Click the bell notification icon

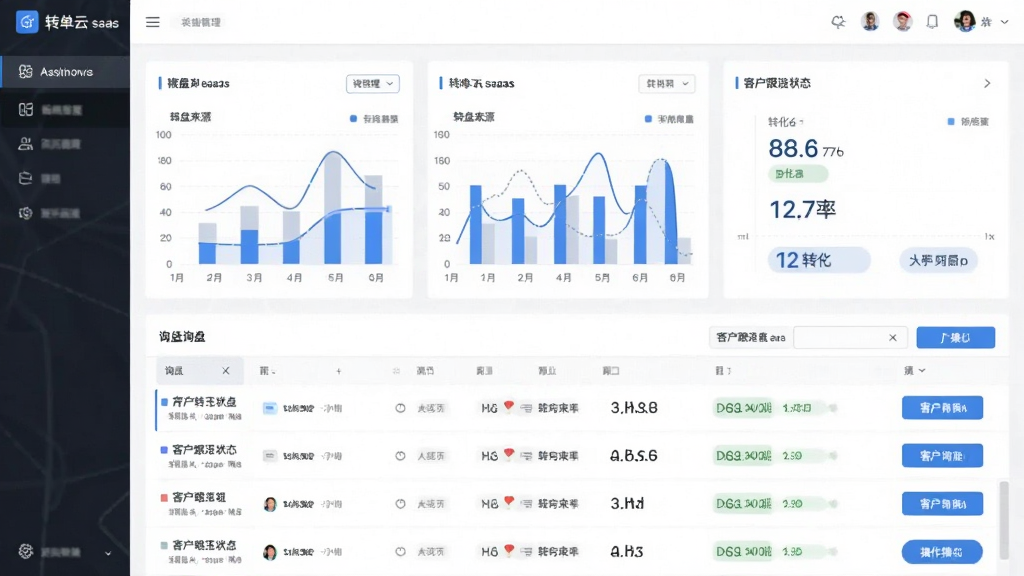point(932,22)
